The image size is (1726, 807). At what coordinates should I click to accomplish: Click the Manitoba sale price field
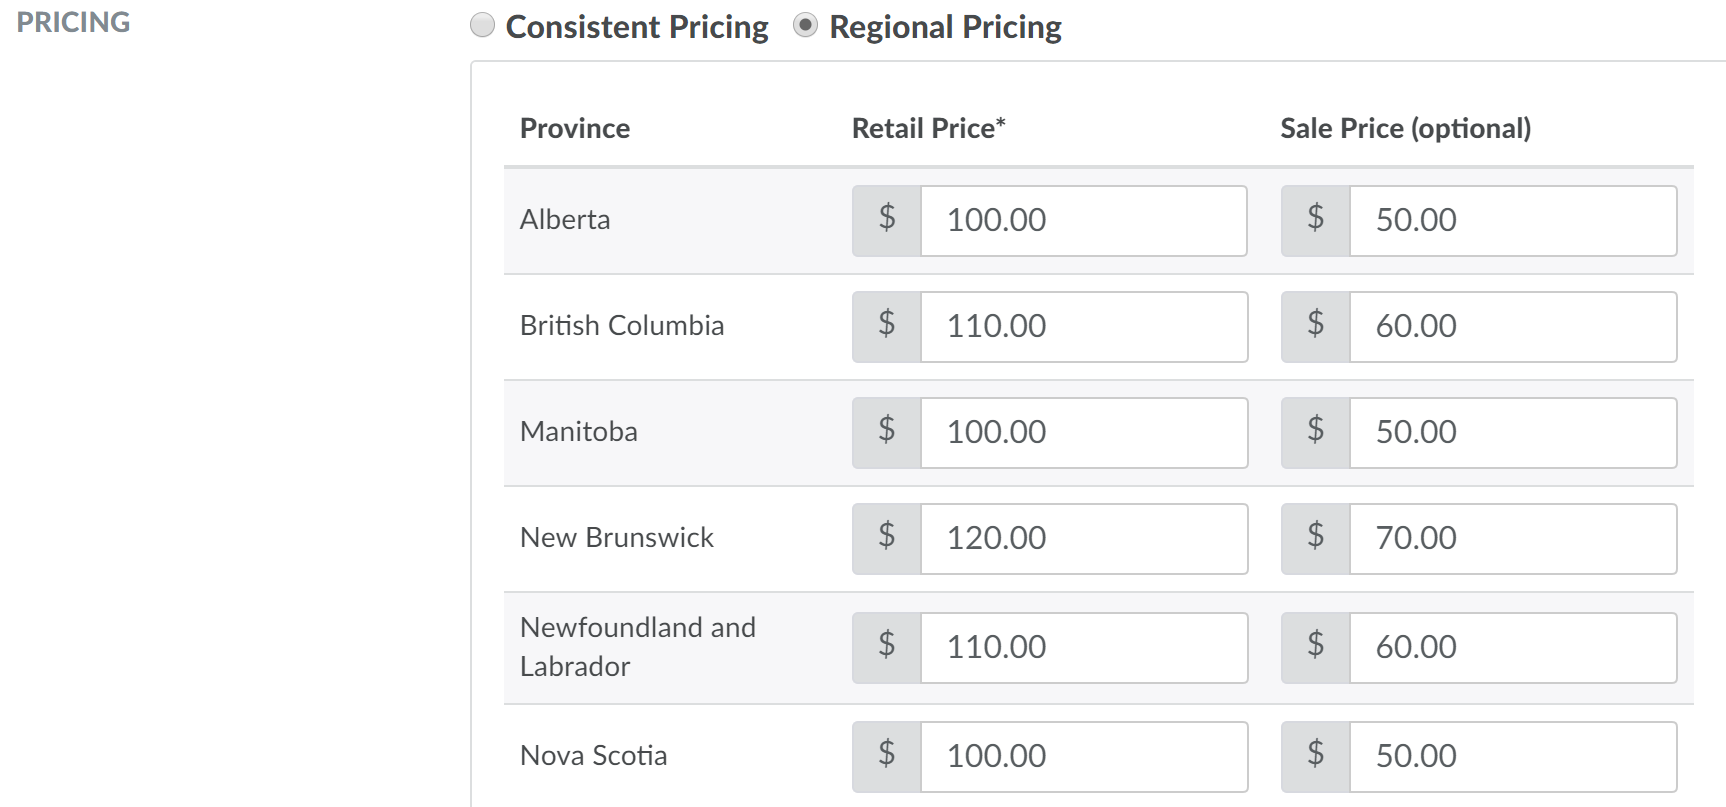[x=1512, y=432]
